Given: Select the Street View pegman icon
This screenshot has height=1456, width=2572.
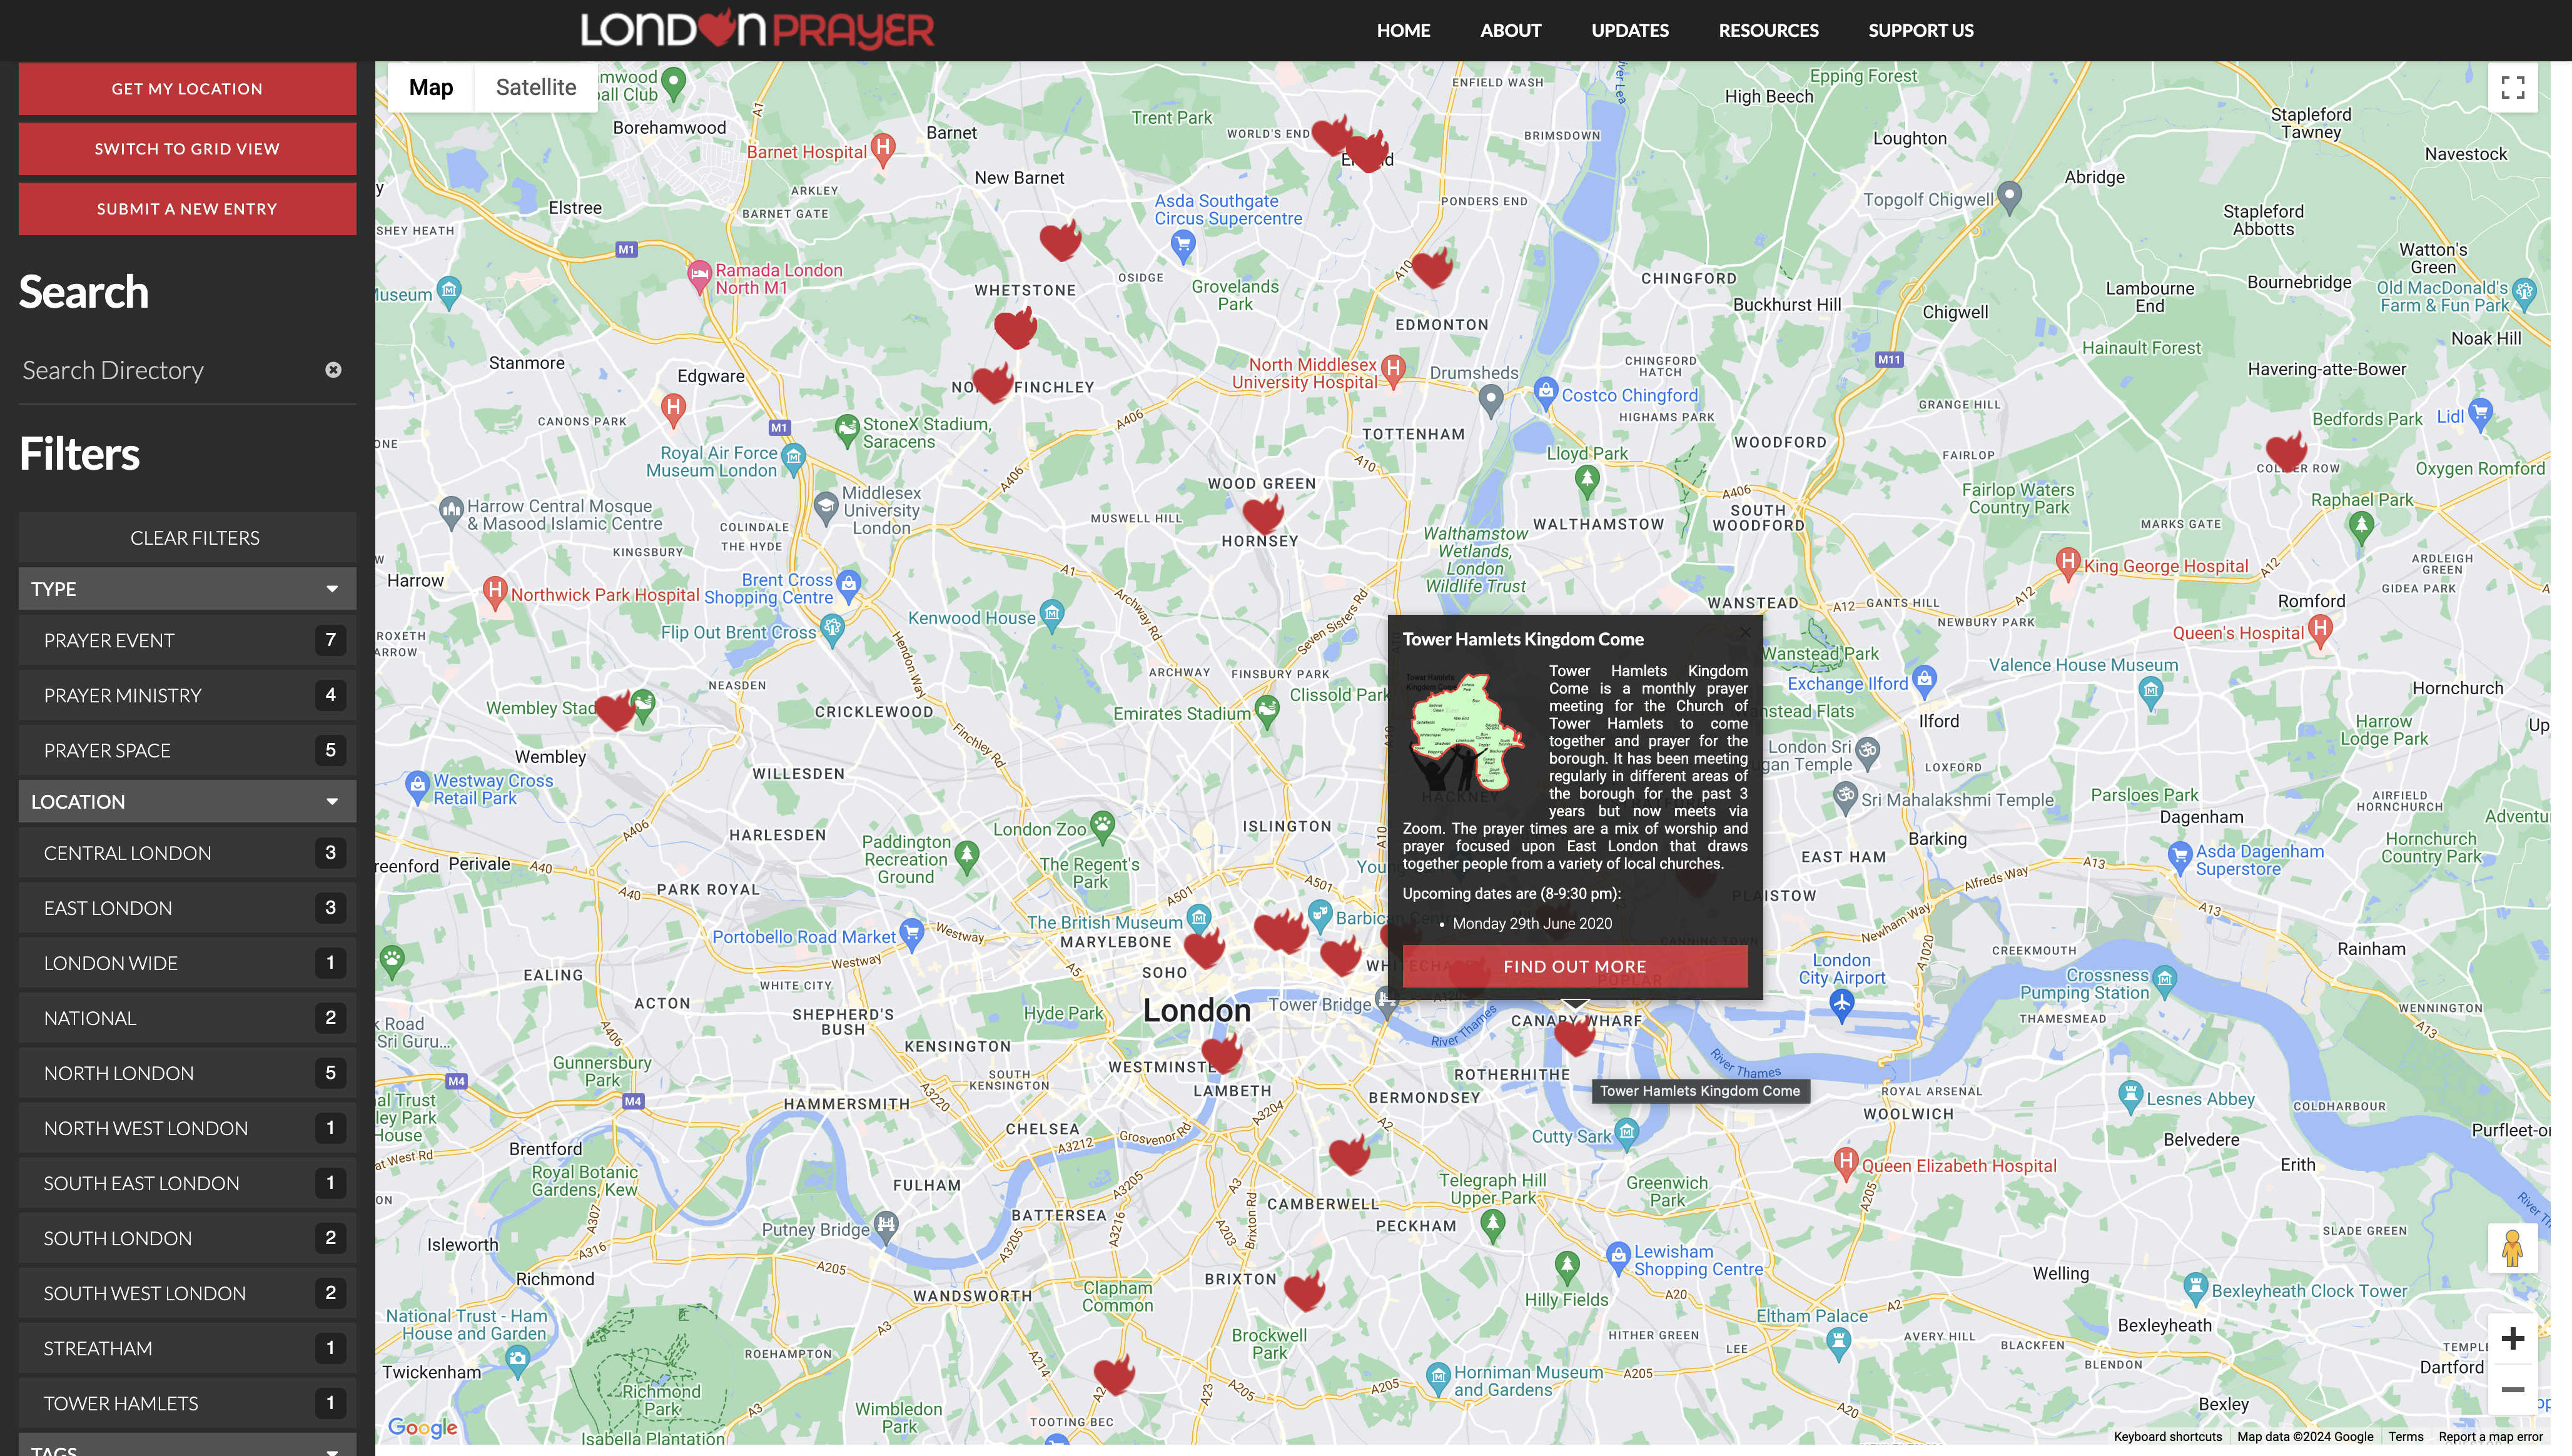Looking at the screenshot, I should coord(2512,1248).
